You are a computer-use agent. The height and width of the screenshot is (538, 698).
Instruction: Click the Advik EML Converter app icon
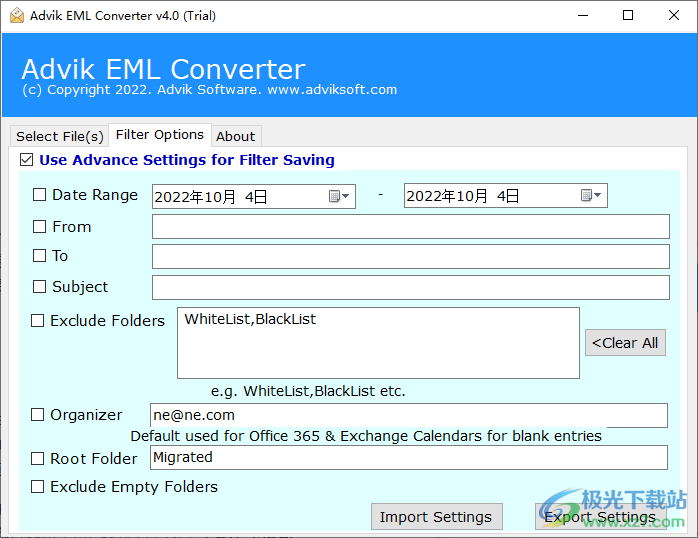[x=16, y=15]
